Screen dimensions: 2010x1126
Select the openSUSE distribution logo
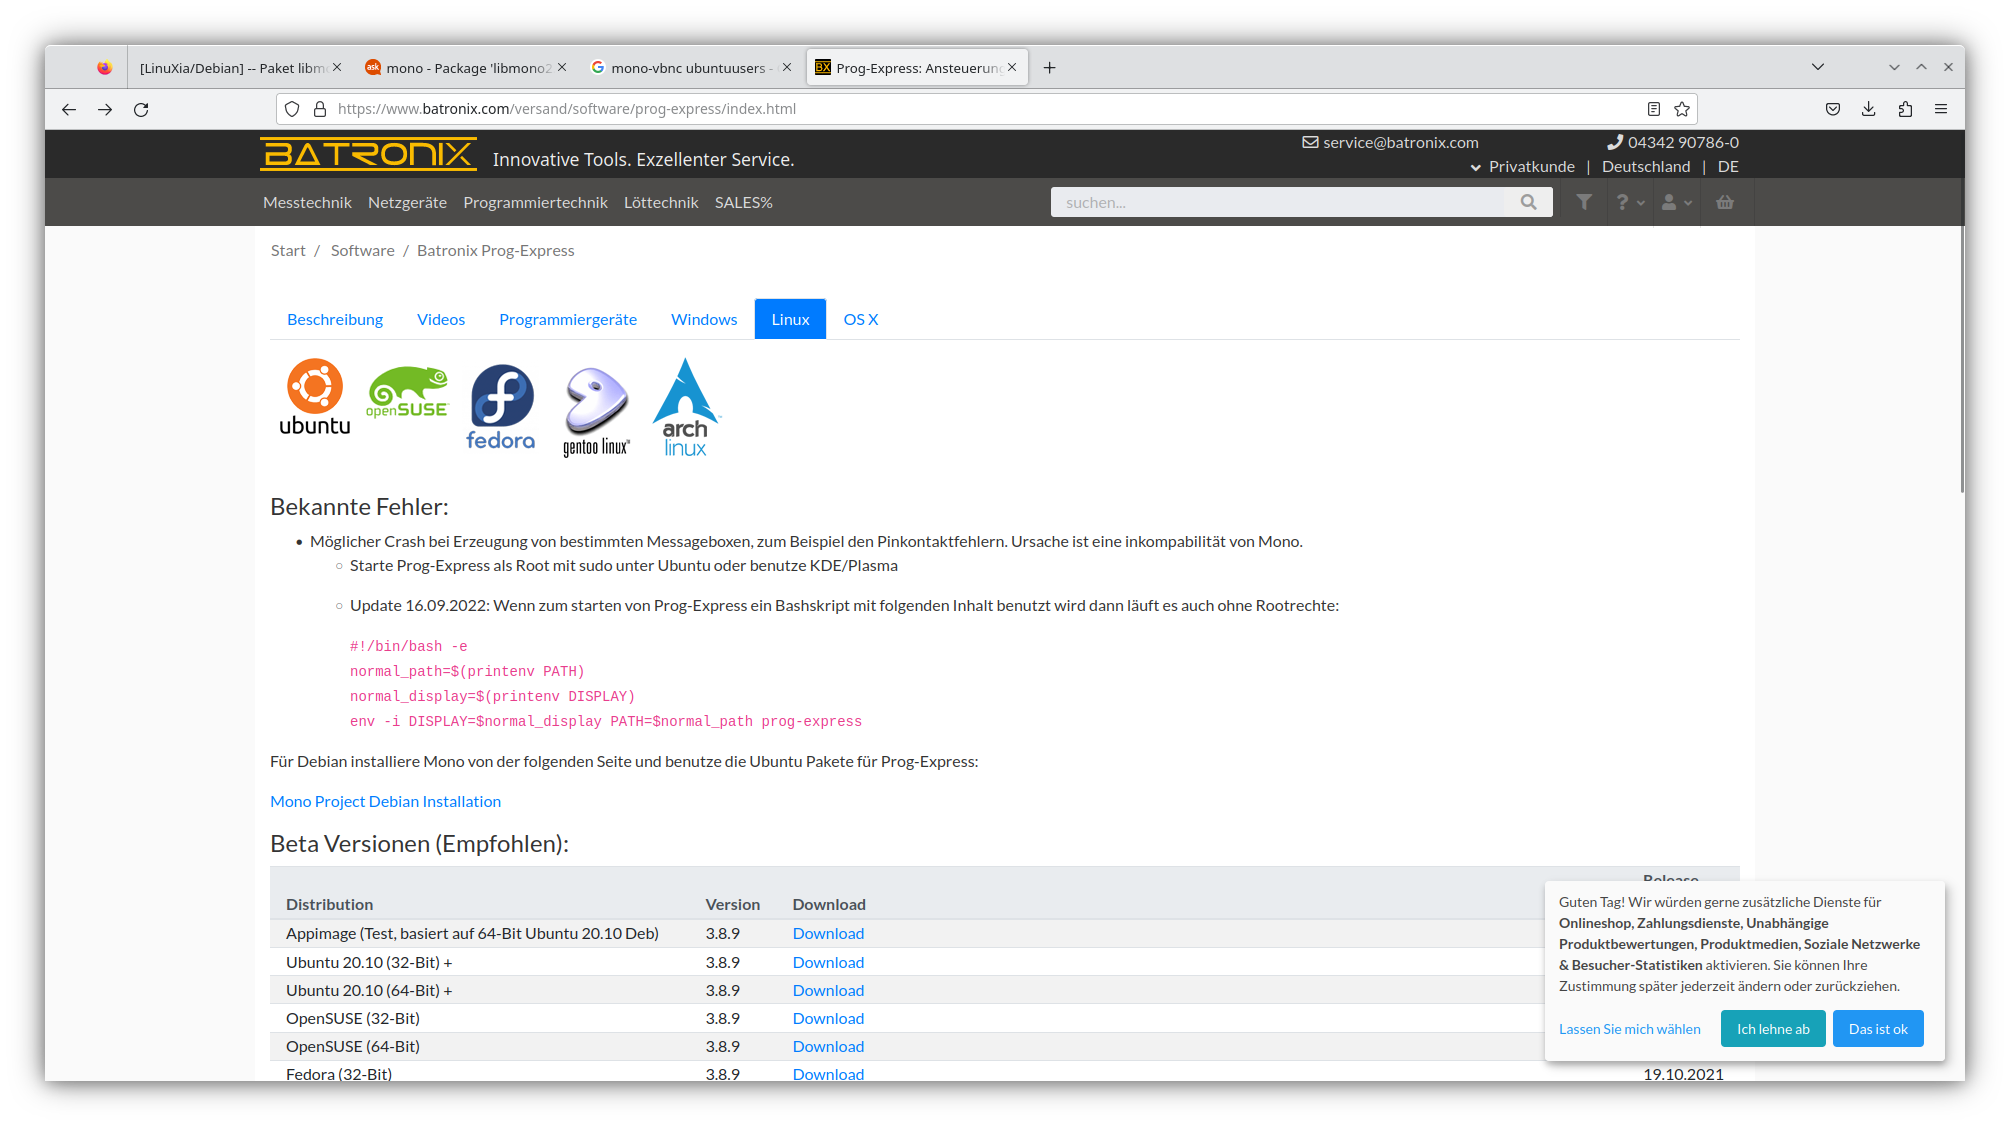(408, 398)
